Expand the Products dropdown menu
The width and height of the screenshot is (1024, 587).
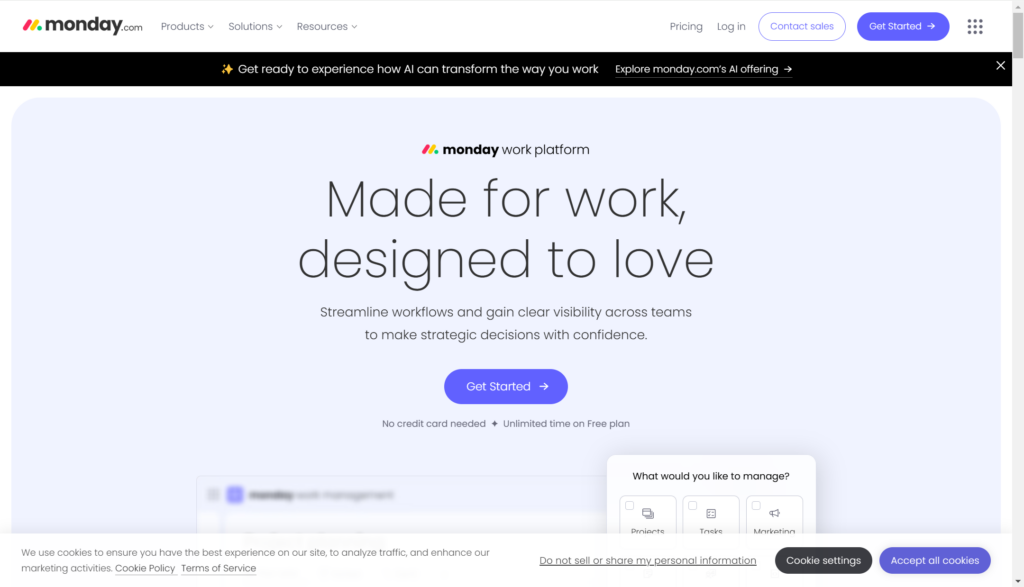[x=187, y=26]
